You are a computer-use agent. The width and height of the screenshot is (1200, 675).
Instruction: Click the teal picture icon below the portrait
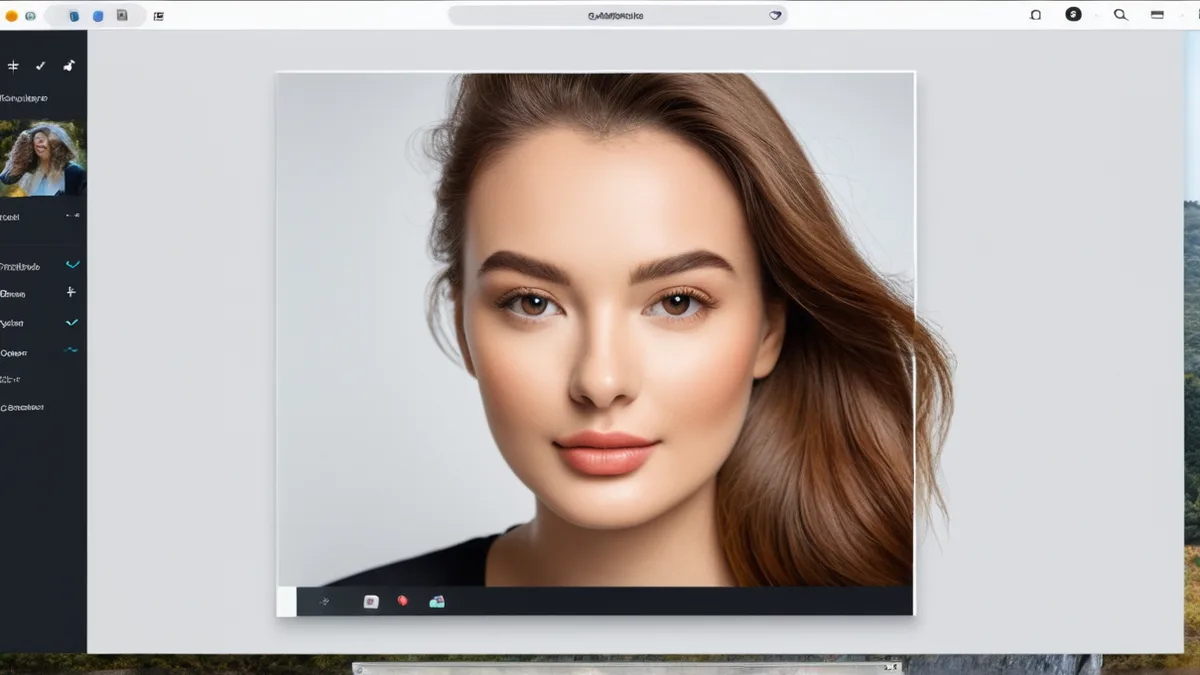(x=437, y=601)
